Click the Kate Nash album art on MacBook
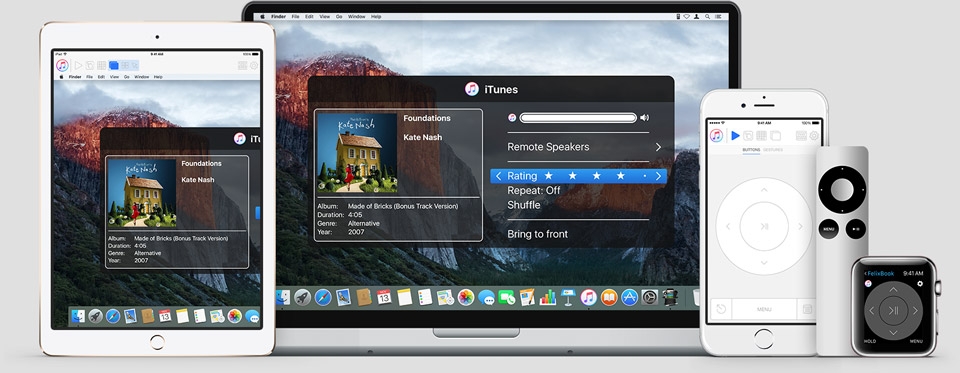The image size is (960, 373). click(357, 153)
